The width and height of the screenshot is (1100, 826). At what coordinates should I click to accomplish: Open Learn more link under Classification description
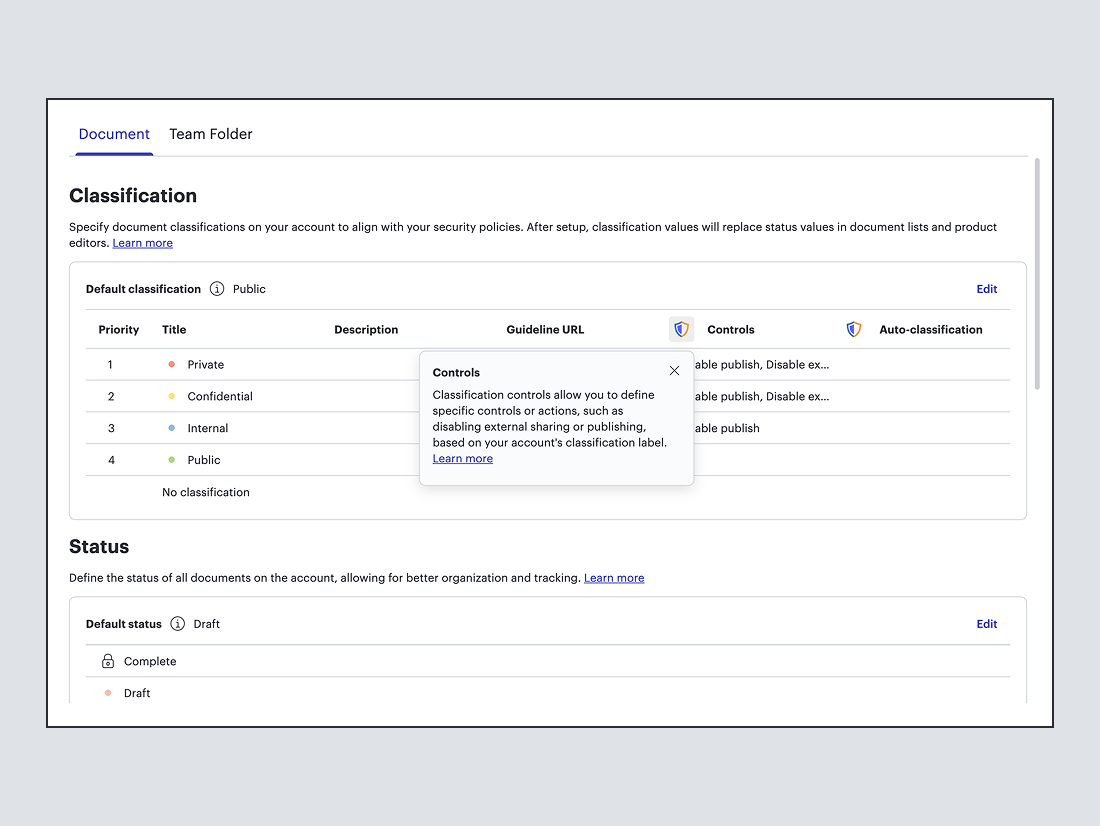coord(142,243)
